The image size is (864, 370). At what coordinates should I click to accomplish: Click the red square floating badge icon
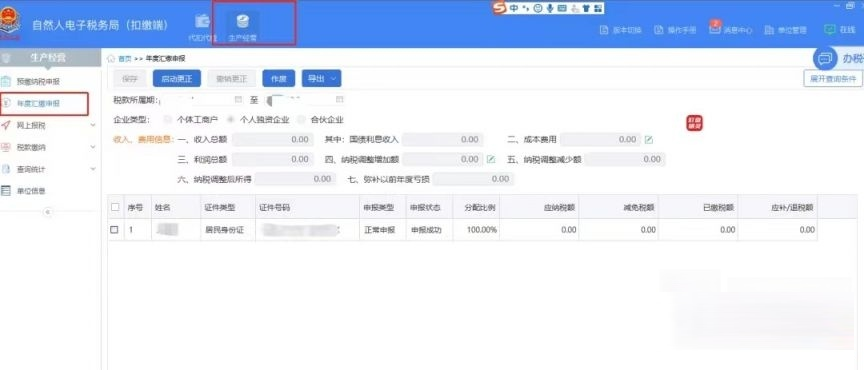(694, 123)
